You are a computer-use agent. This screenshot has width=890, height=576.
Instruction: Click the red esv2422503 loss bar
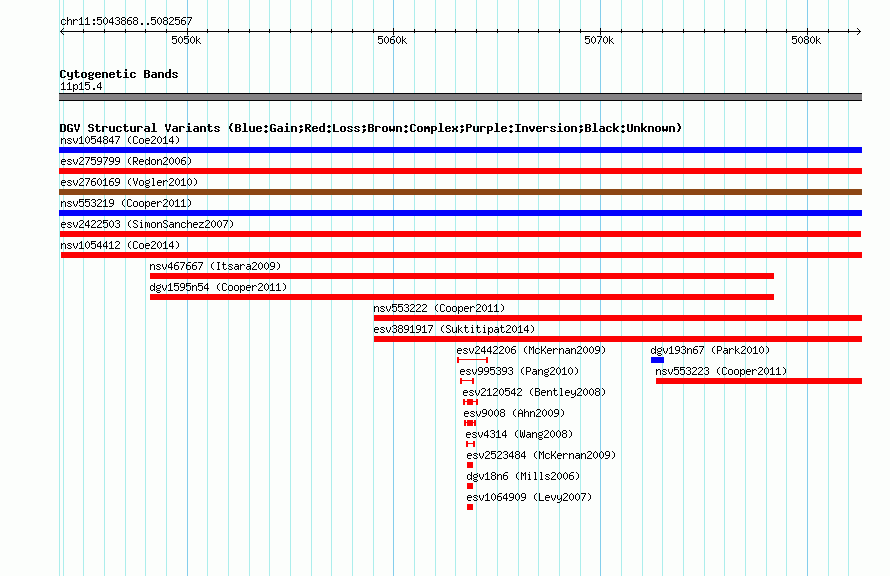tap(460, 234)
